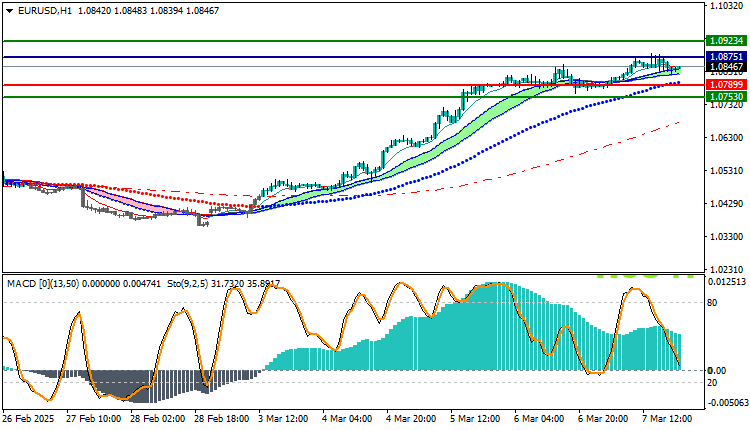This screenshot has height=430, width=750.
Task: Click the current price label 1.08467
Action: 727,67
